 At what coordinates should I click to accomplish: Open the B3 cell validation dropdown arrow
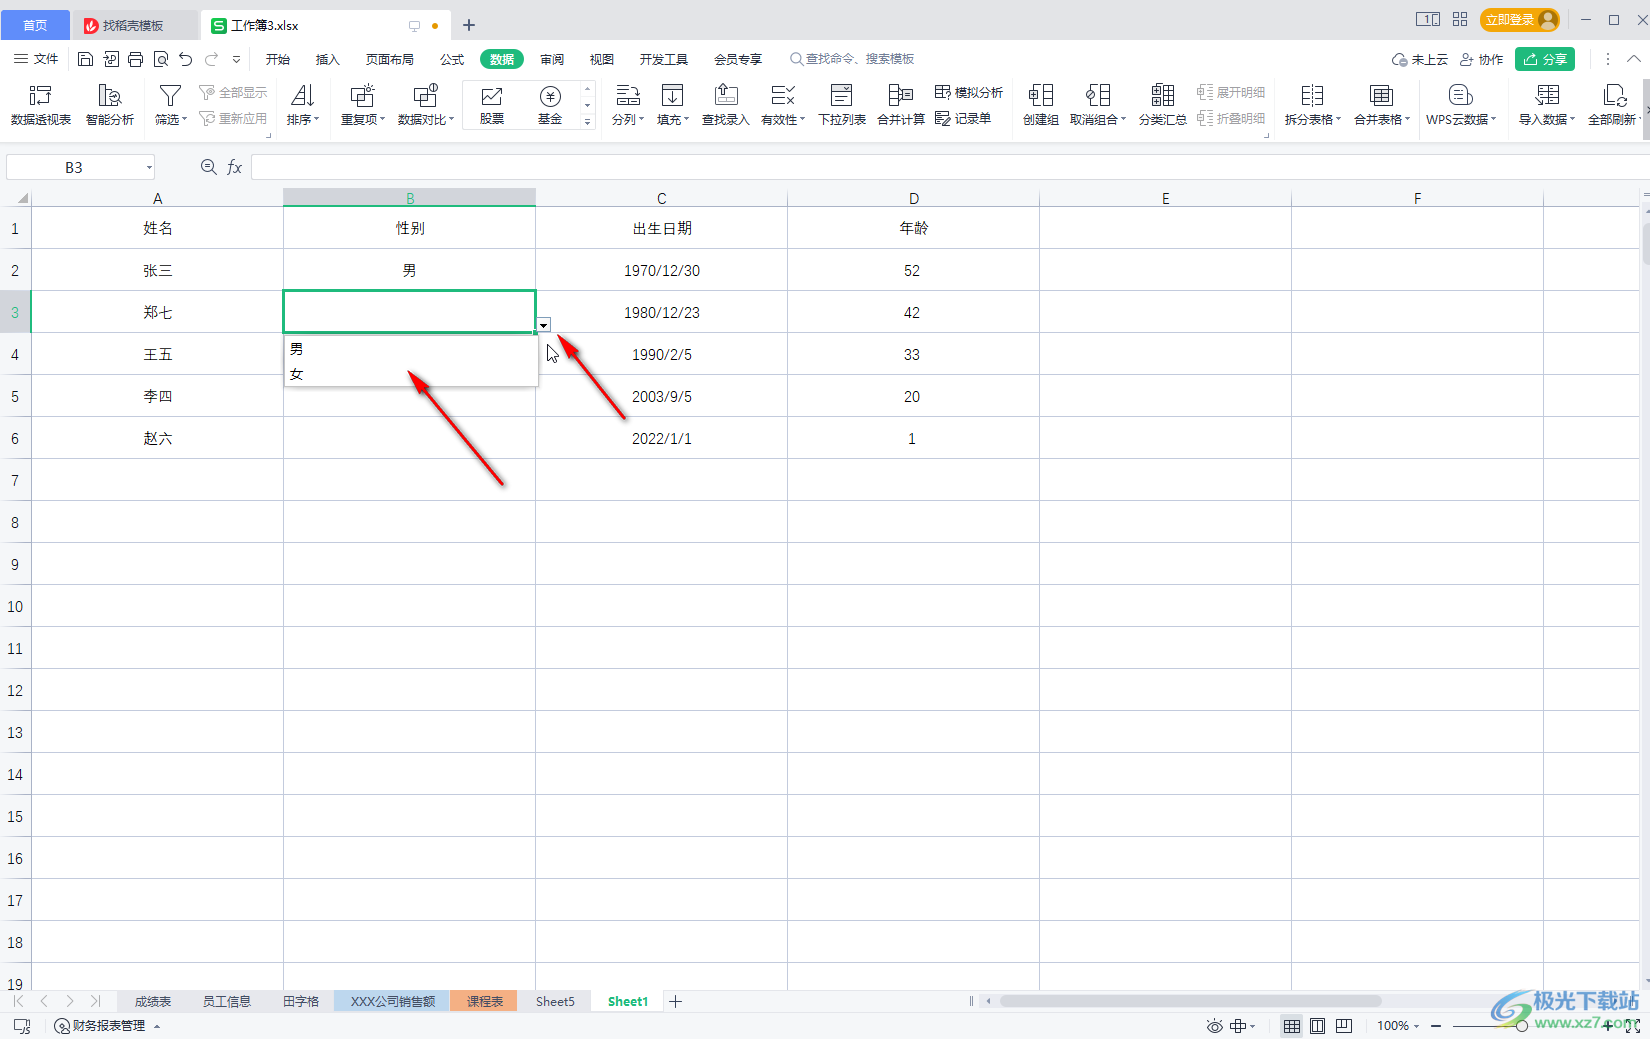543,325
